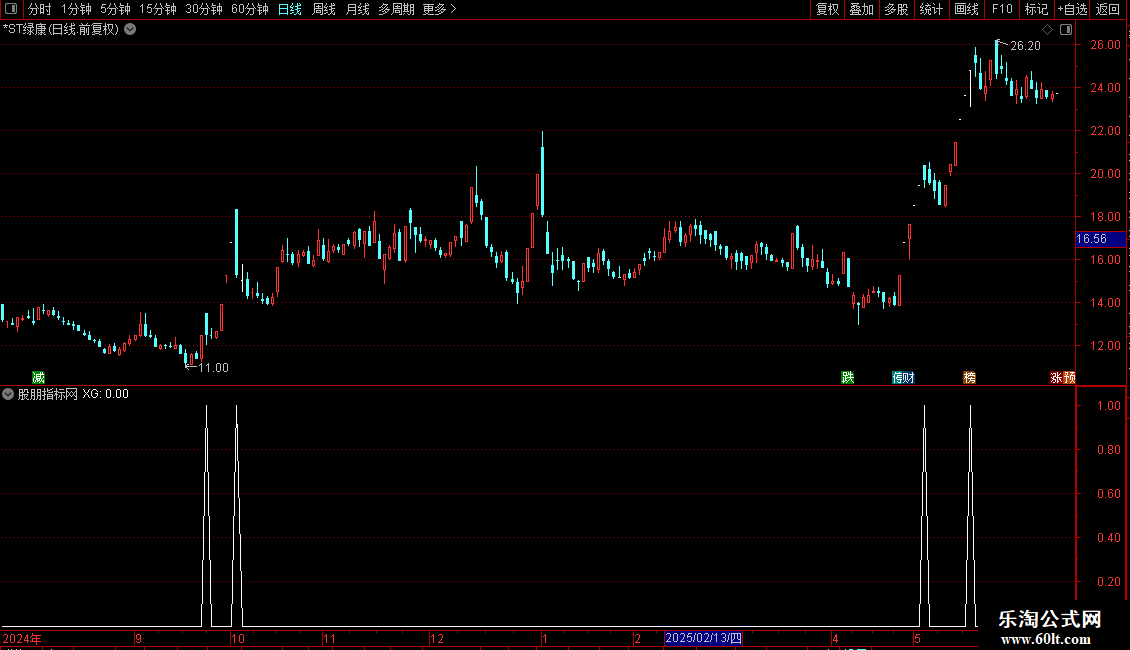Click the orange 预 marker icon
Viewport: 1130px width, 650px height.
(1069, 378)
